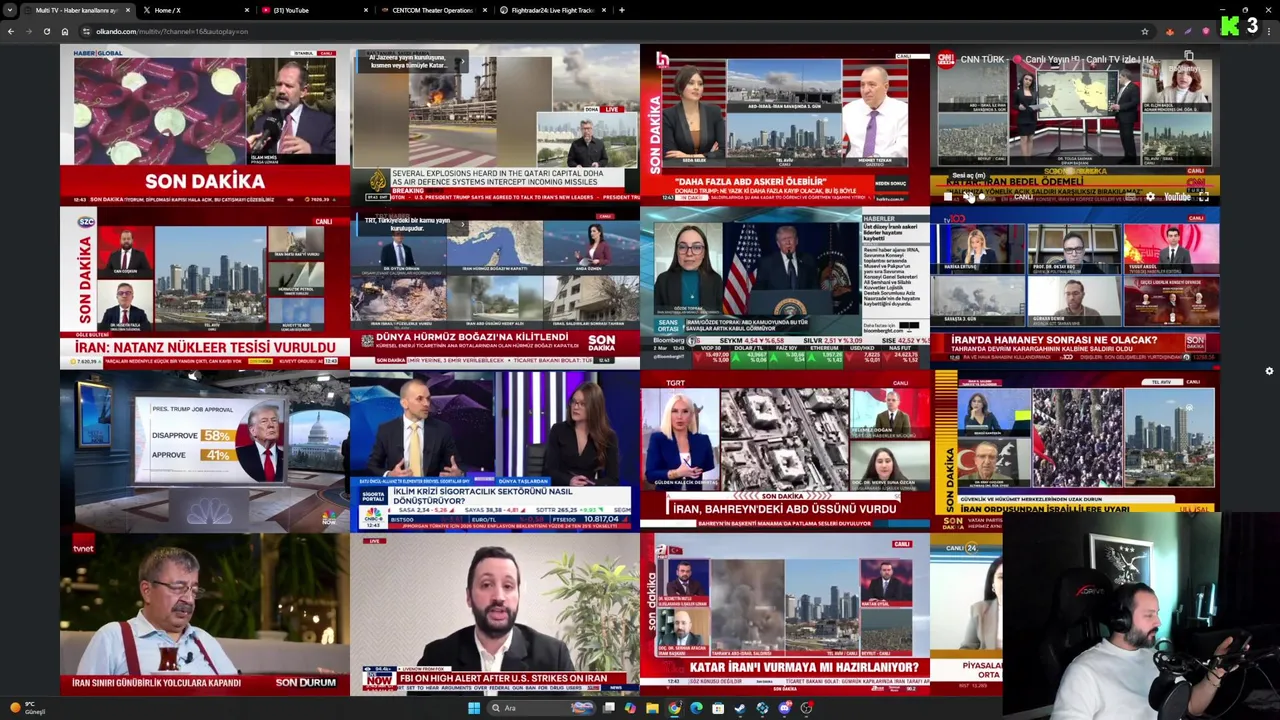The image size is (1280, 720).
Task: Open the Chrome three-dot menu
Action: tap(1268, 31)
